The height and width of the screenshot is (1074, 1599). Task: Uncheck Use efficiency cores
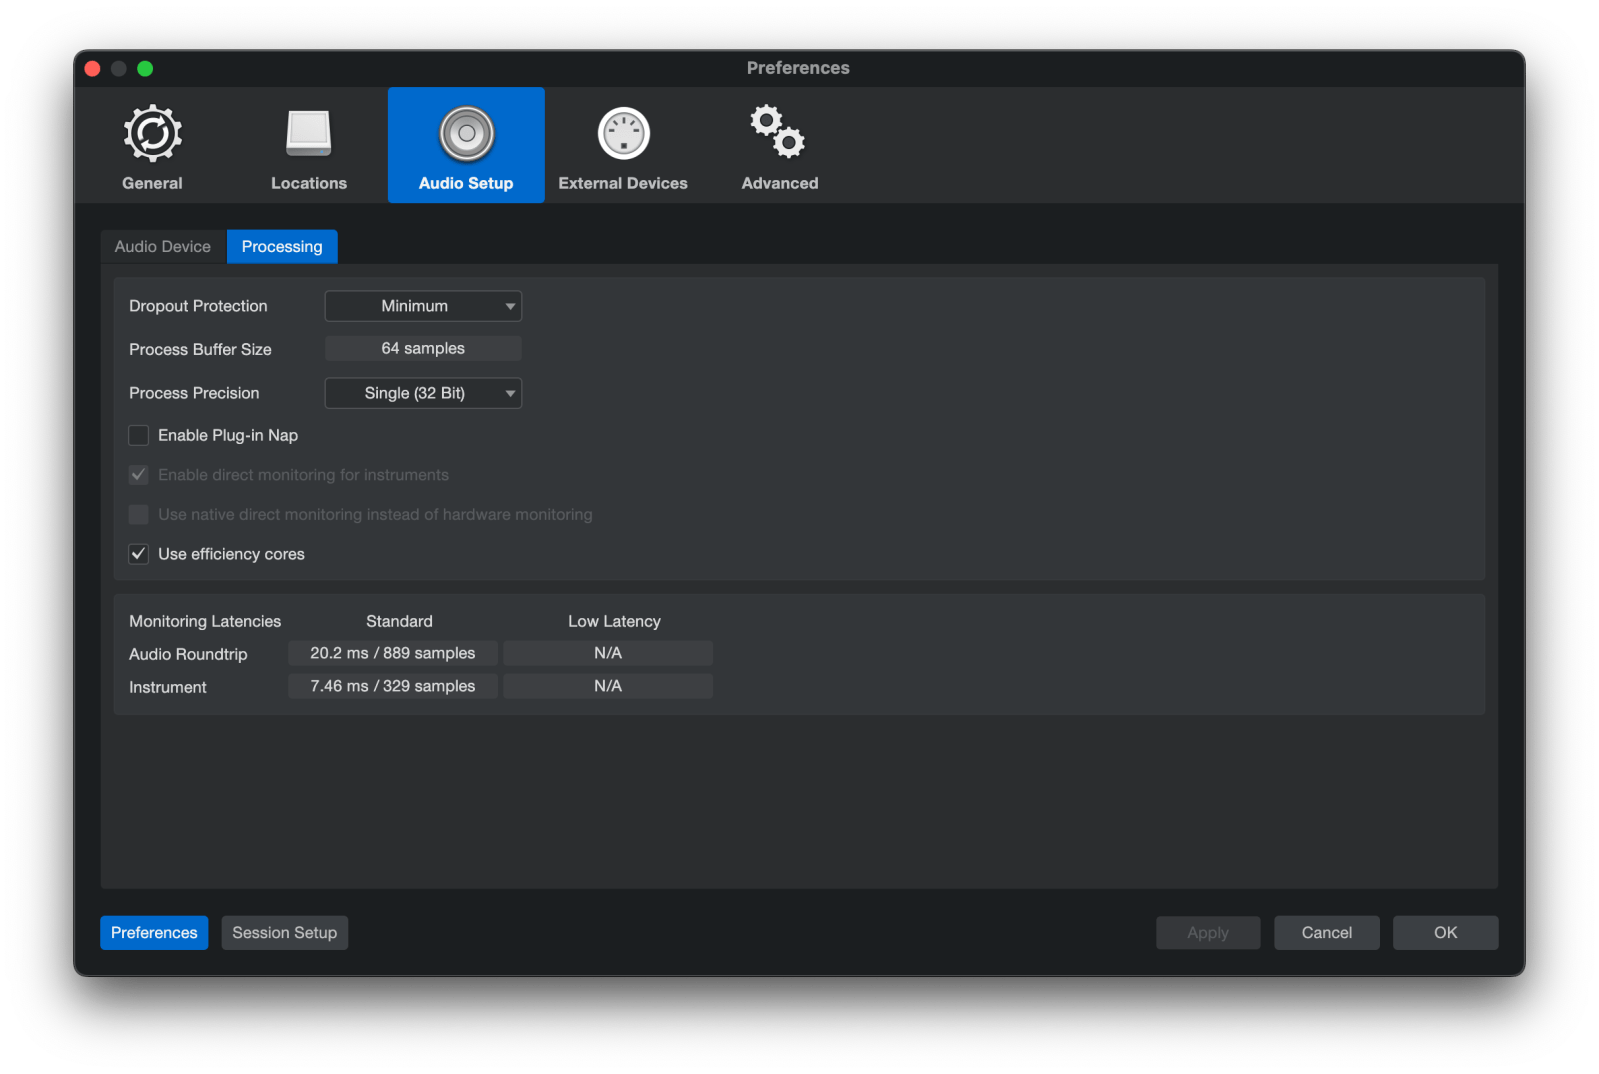pos(139,554)
